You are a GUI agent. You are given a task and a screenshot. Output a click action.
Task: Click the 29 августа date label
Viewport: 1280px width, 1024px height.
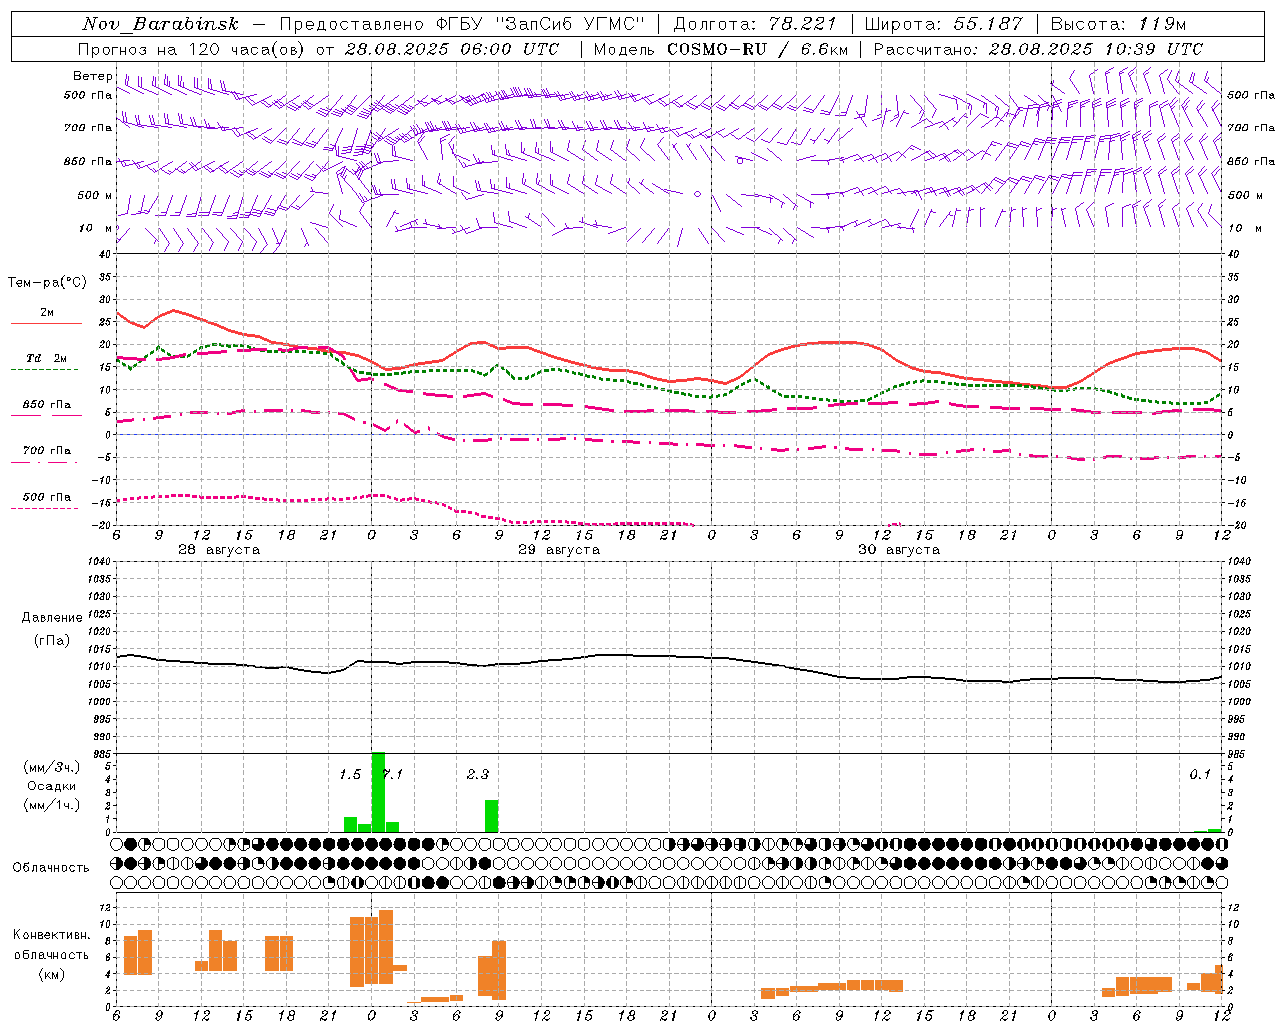pyautogui.click(x=559, y=550)
